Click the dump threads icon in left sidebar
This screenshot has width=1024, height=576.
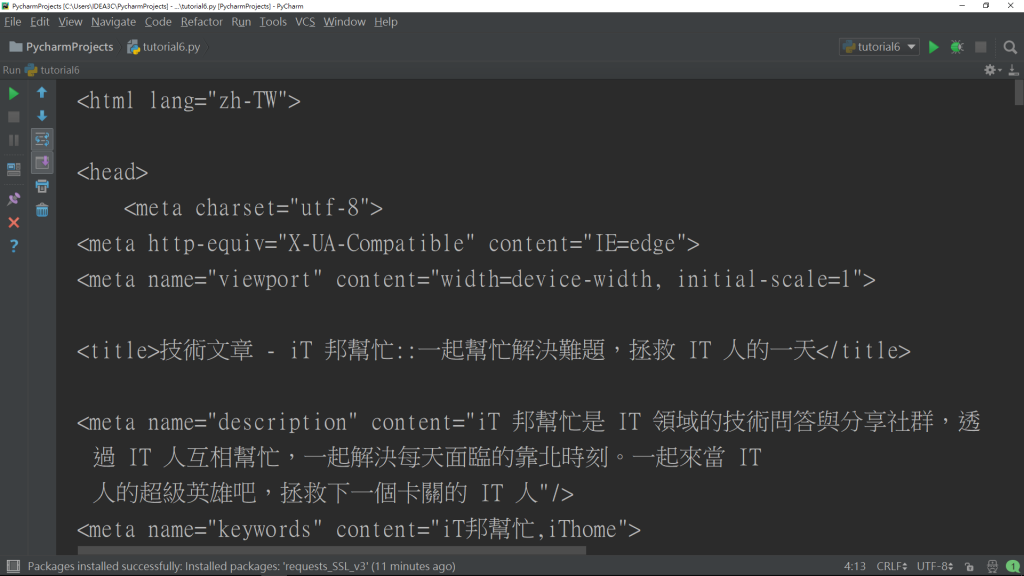[x=13, y=169]
